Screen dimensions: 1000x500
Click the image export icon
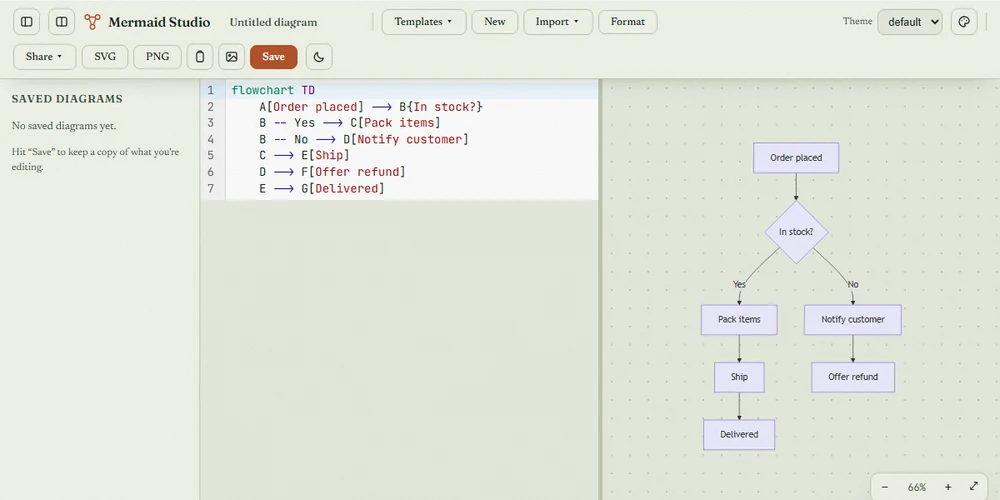[x=232, y=57]
